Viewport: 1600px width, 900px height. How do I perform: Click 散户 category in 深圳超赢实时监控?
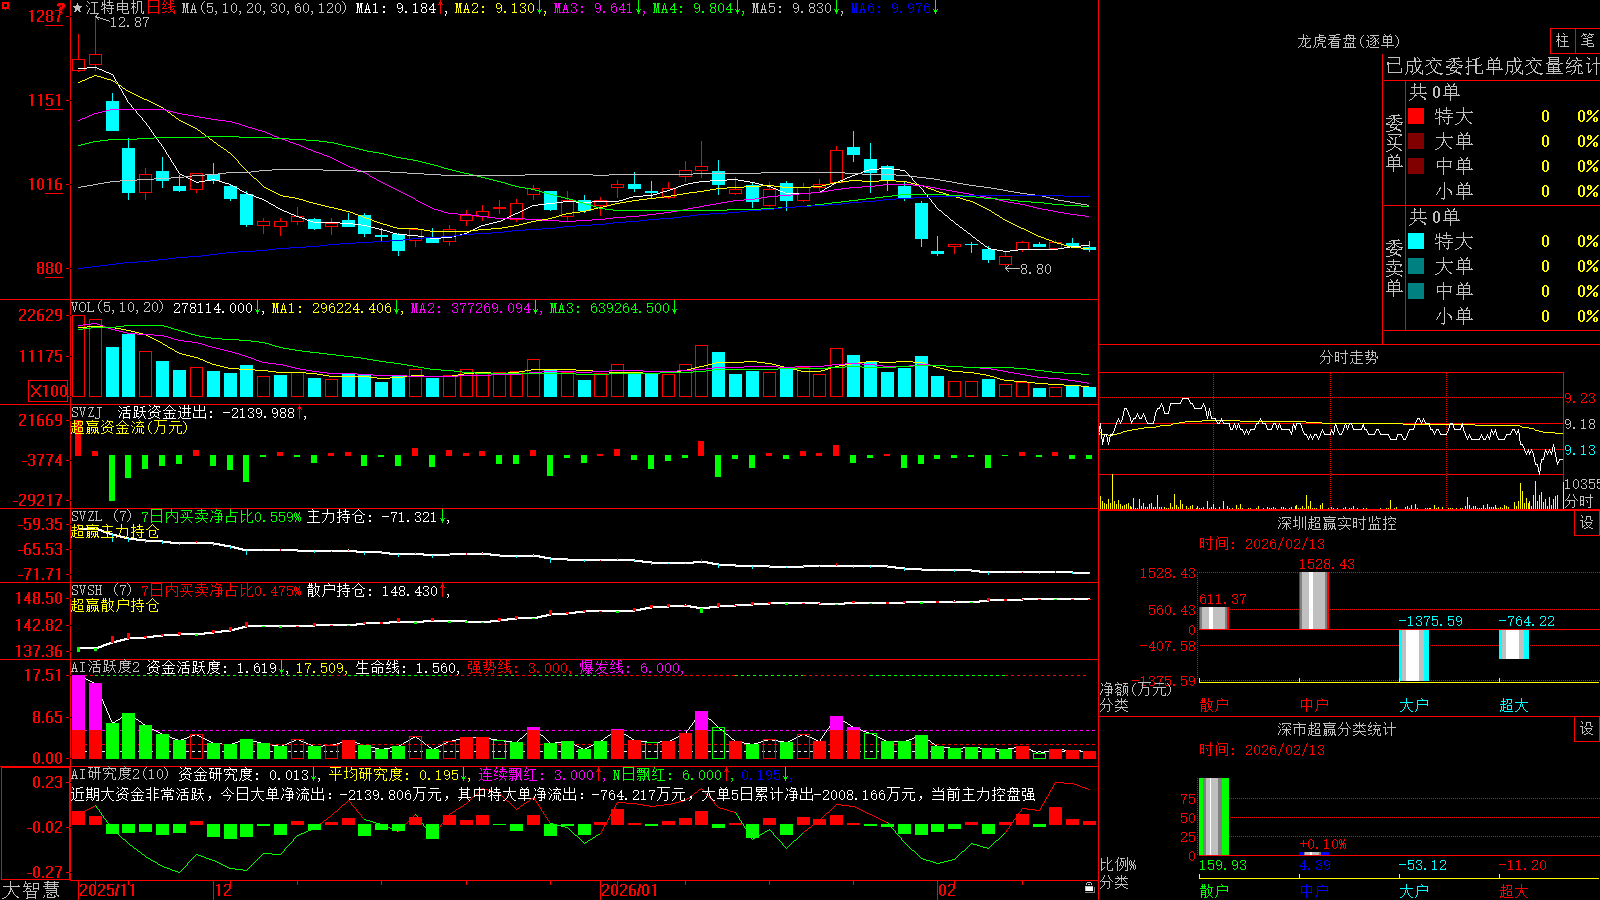click(1214, 705)
